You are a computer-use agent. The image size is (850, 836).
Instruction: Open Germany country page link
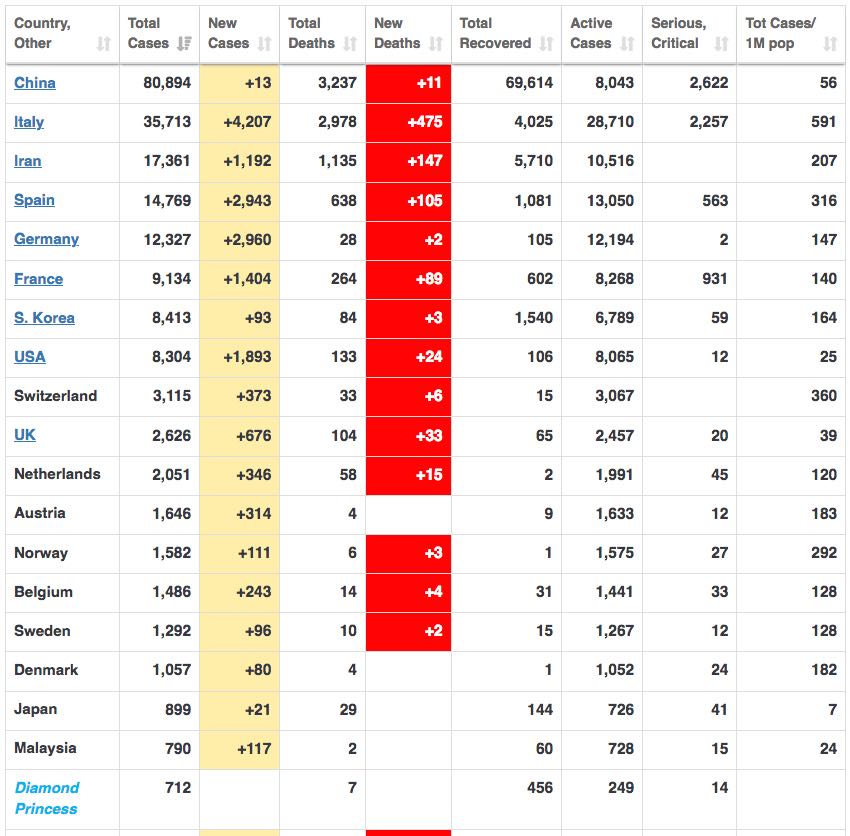pyautogui.click(x=46, y=239)
